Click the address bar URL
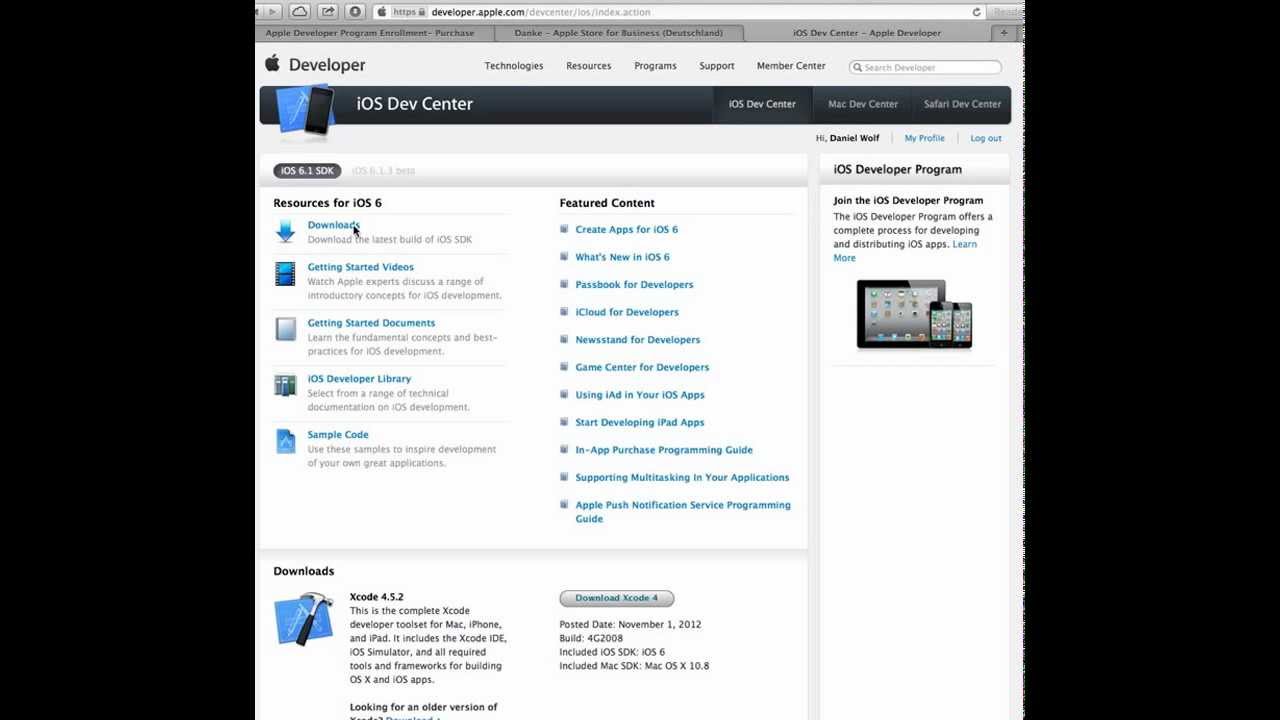The height and width of the screenshot is (720, 1280). coord(541,12)
